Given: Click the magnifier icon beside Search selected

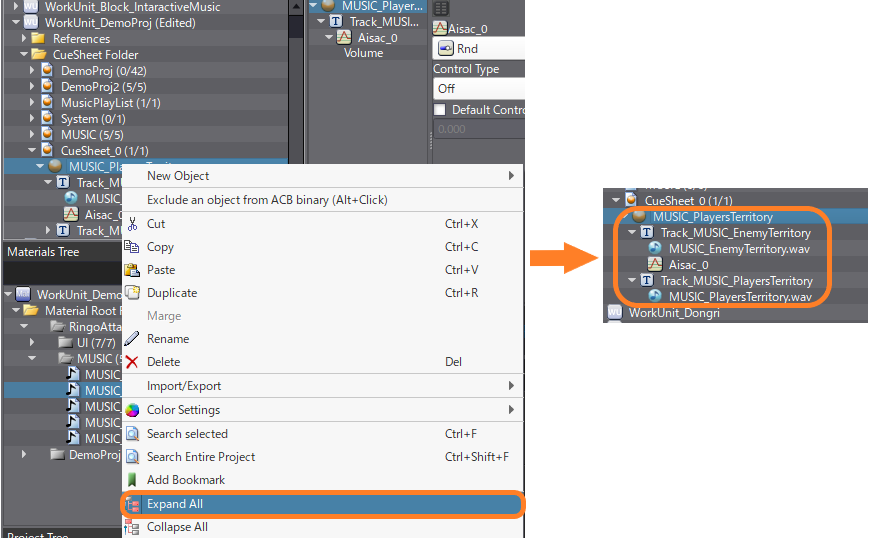Looking at the screenshot, I should (132, 434).
